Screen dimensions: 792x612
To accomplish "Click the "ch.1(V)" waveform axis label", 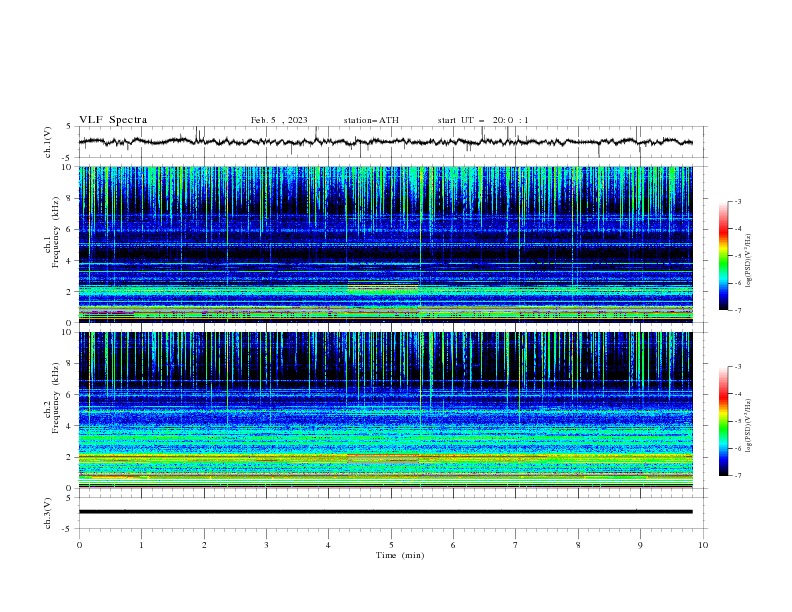I will 48,142.
